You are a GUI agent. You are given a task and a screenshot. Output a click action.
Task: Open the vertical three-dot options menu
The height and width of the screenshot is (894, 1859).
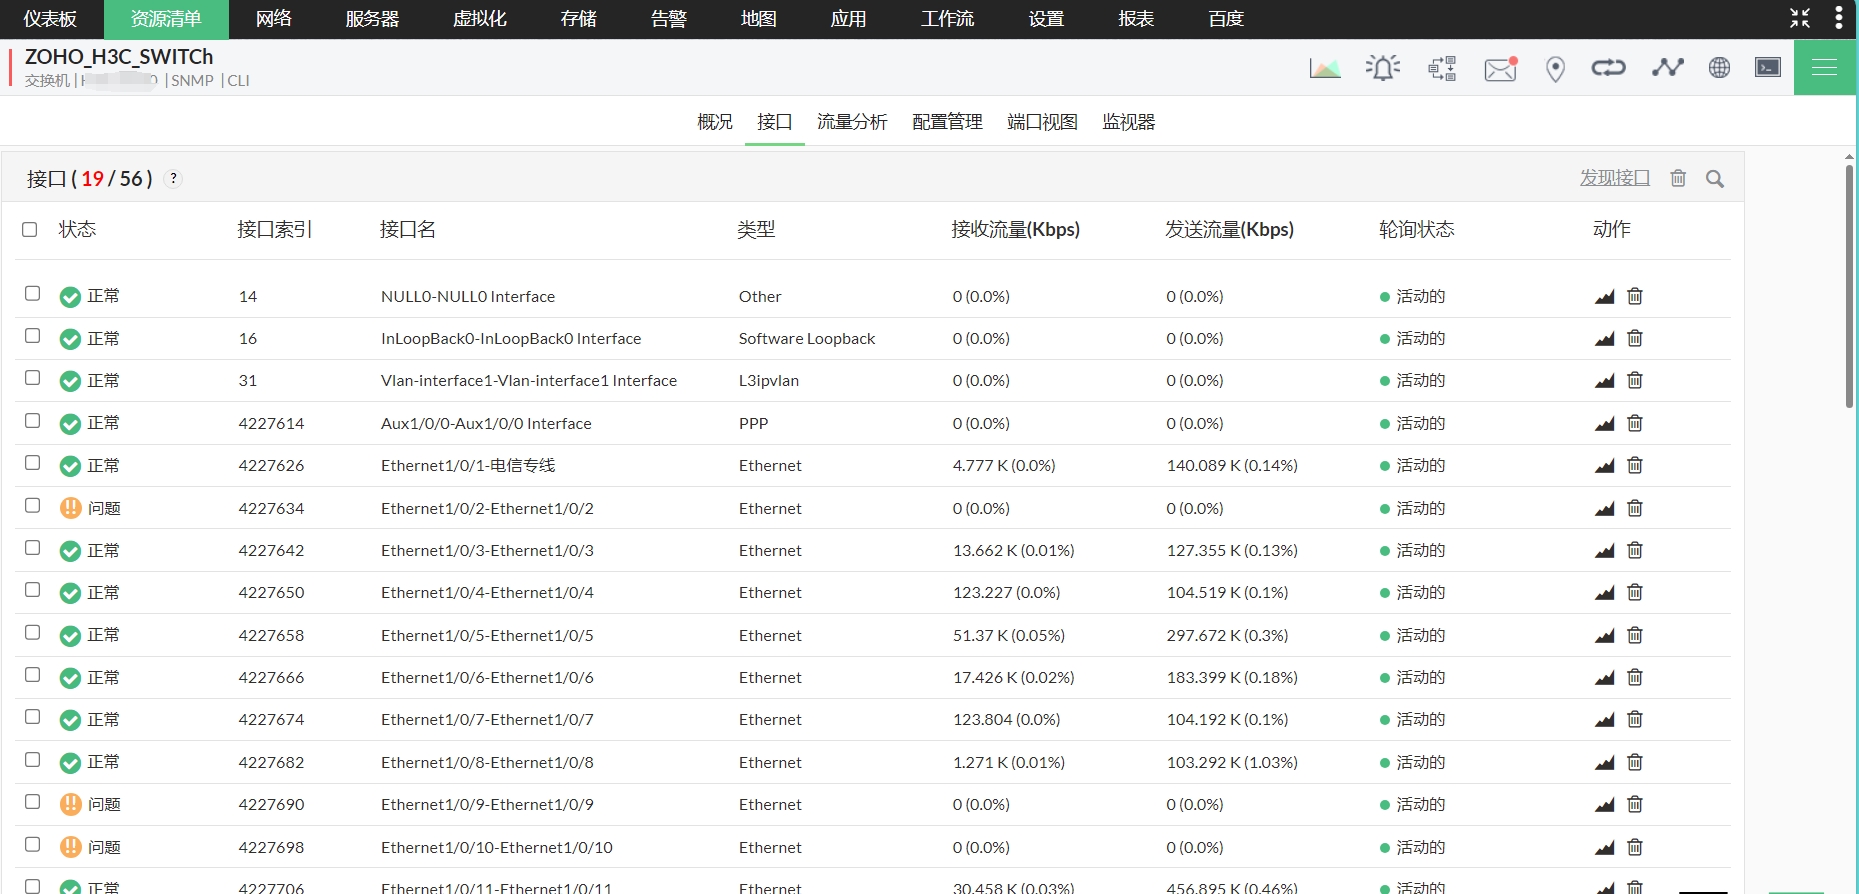pos(1838,18)
